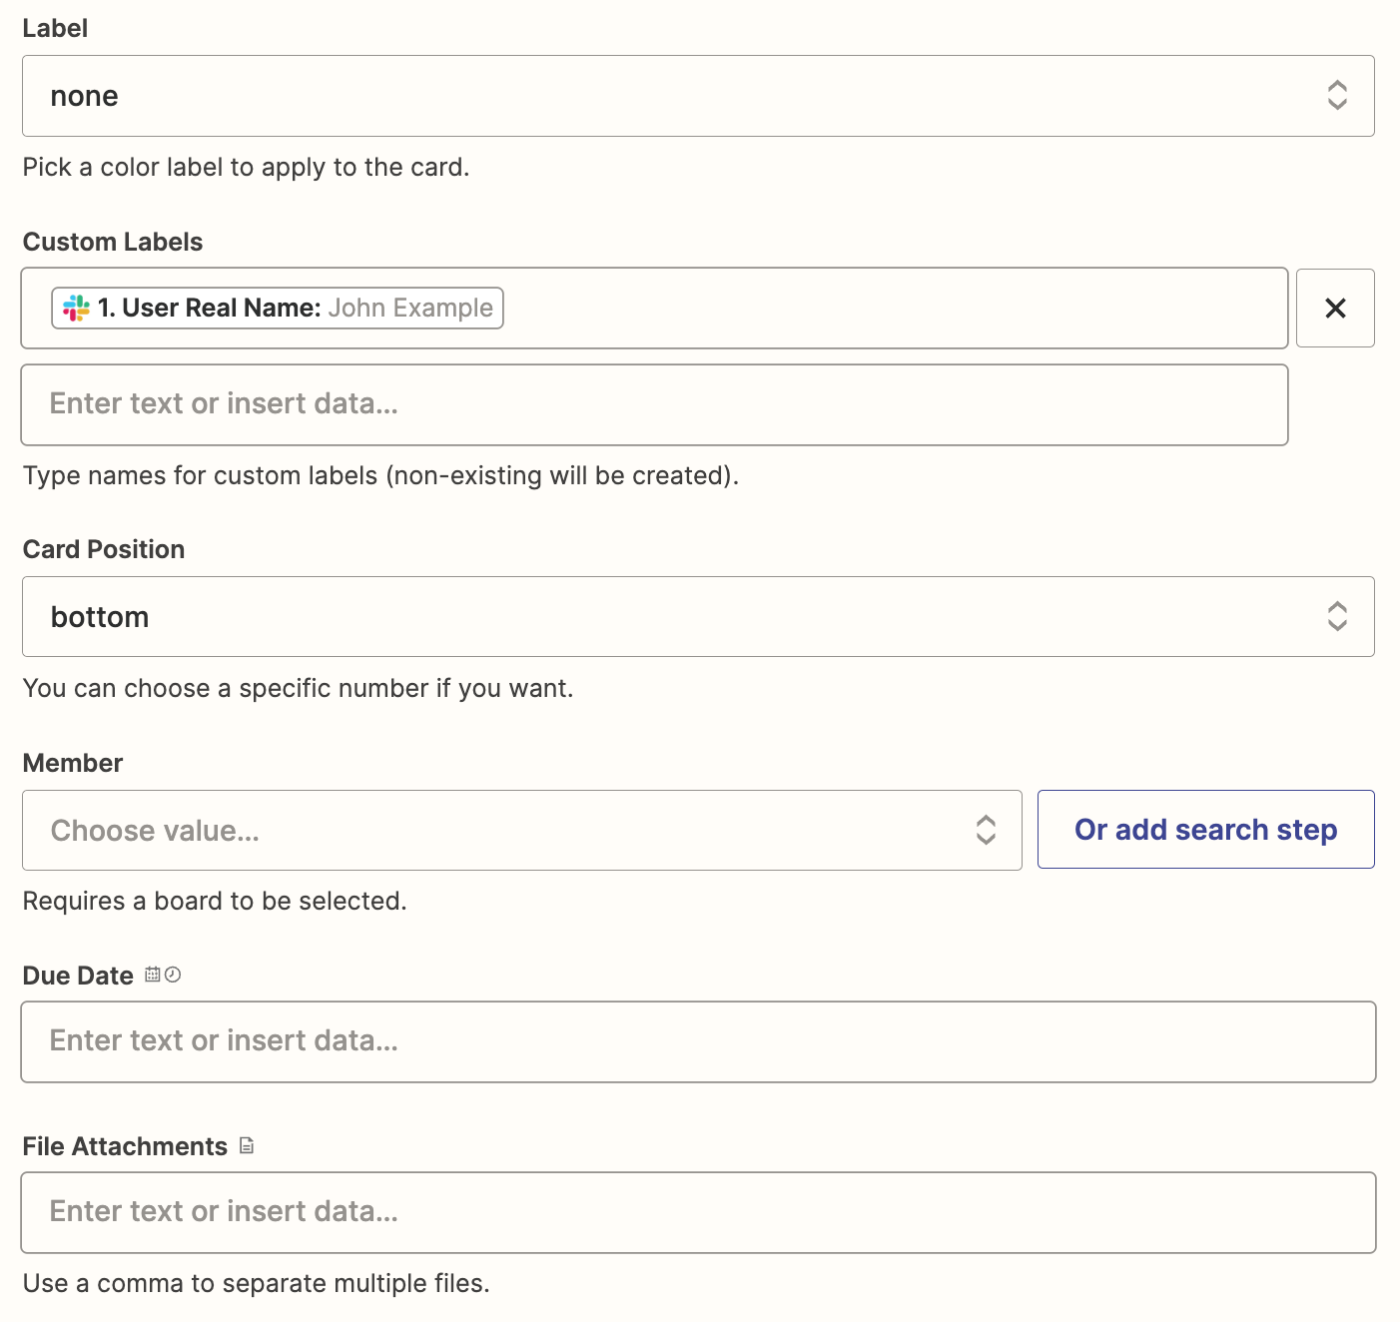Click into the Due Date input field

(698, 1041)
